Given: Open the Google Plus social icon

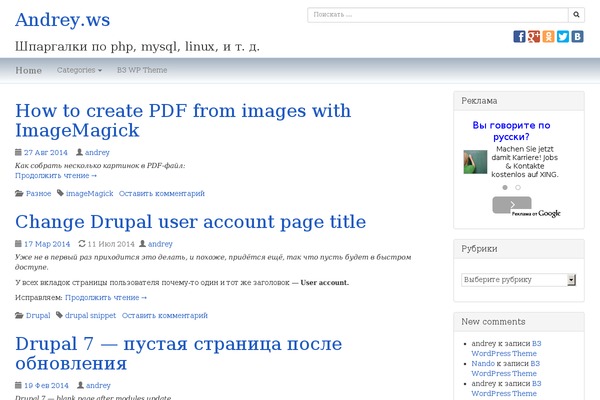Looking at the screenshot, I should (534, 37).
